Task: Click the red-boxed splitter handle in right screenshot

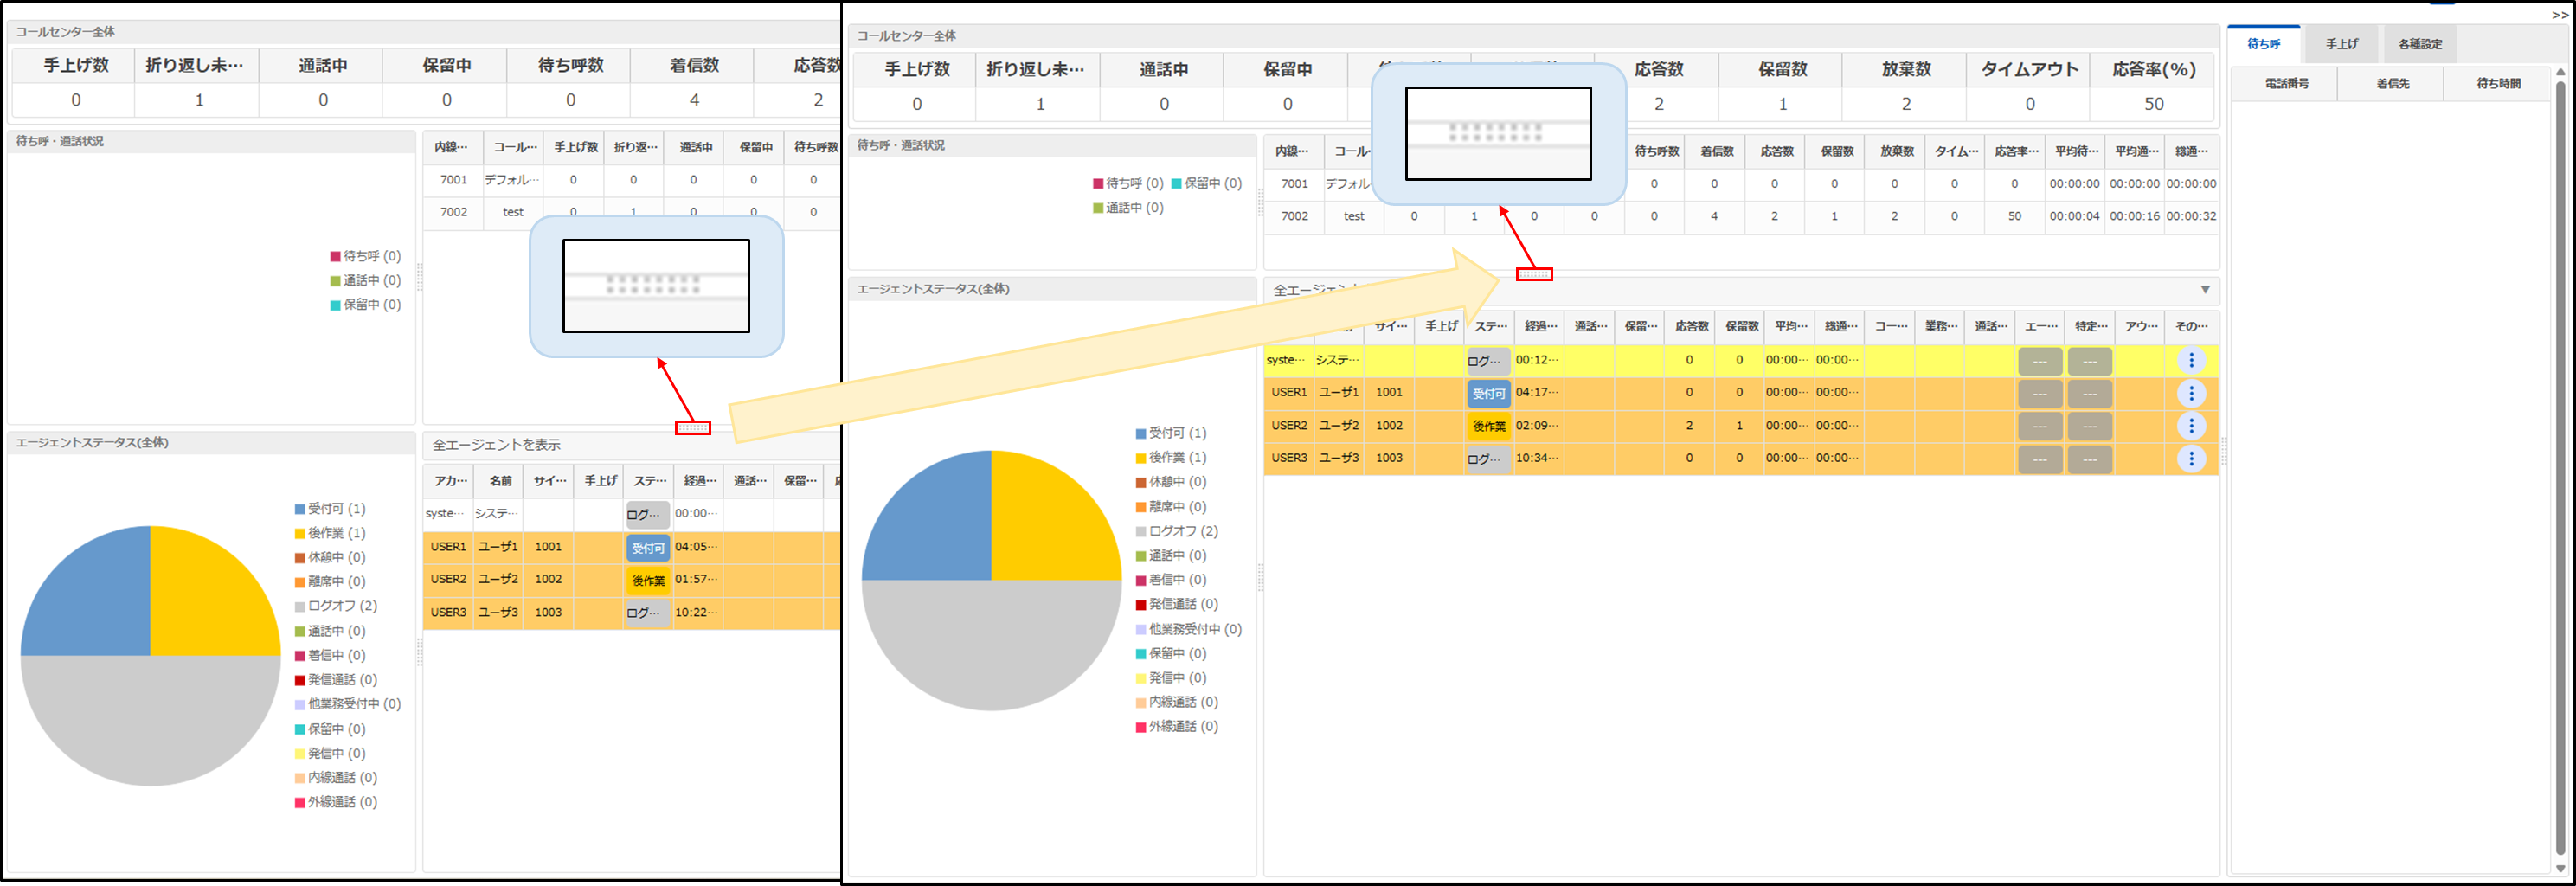Action: (x=1533, y=274)
